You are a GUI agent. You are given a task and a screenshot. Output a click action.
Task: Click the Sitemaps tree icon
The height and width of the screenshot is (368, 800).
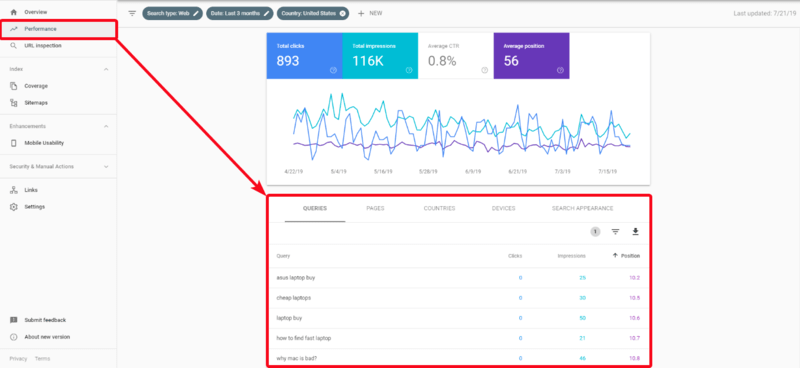(x=14, y=103)
